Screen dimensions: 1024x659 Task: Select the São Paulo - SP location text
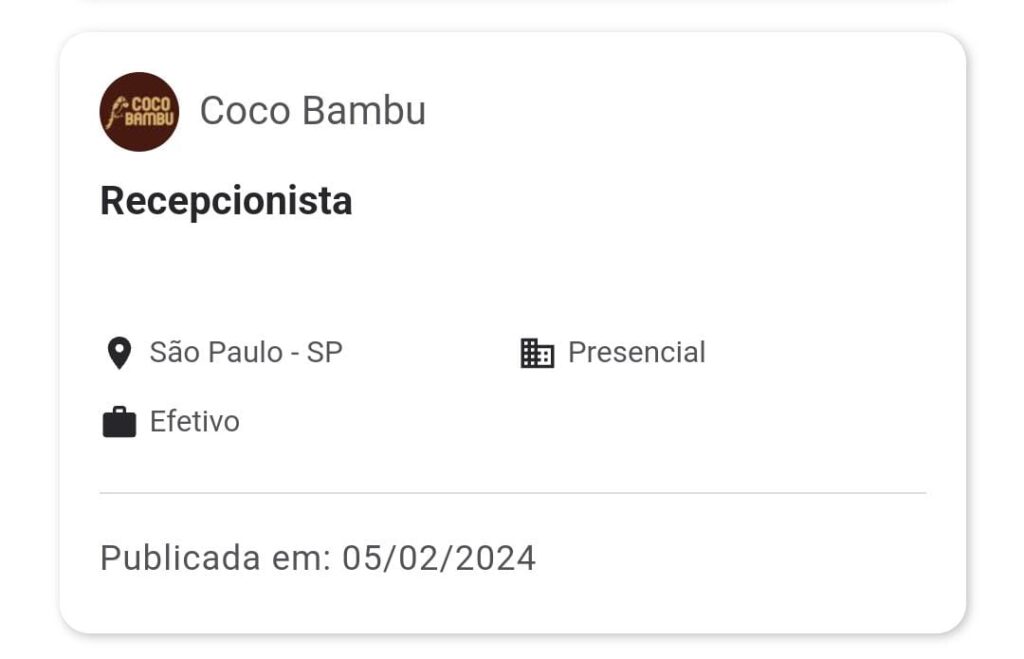246,352
